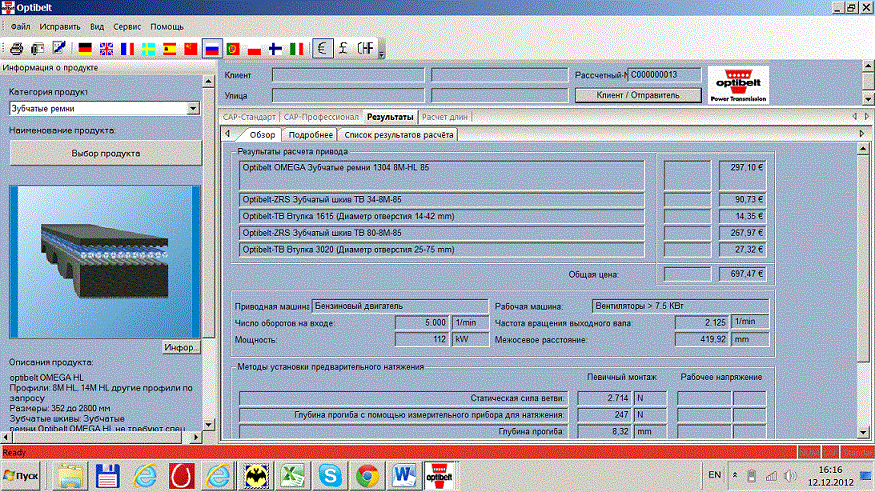Click power value 112 field

pyautogui.click(x=422, y=340)
